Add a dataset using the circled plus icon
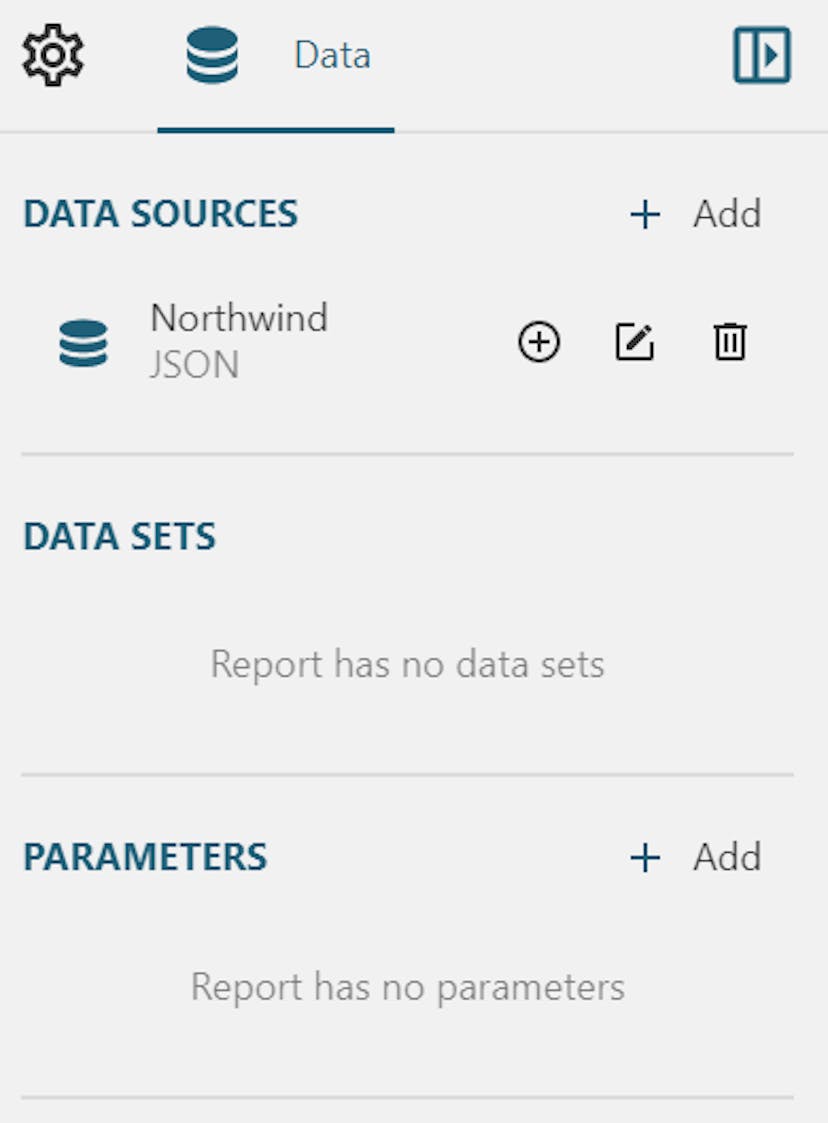Screen dimensions: 828x1123 pyautogui.click(x=538, y=341)
